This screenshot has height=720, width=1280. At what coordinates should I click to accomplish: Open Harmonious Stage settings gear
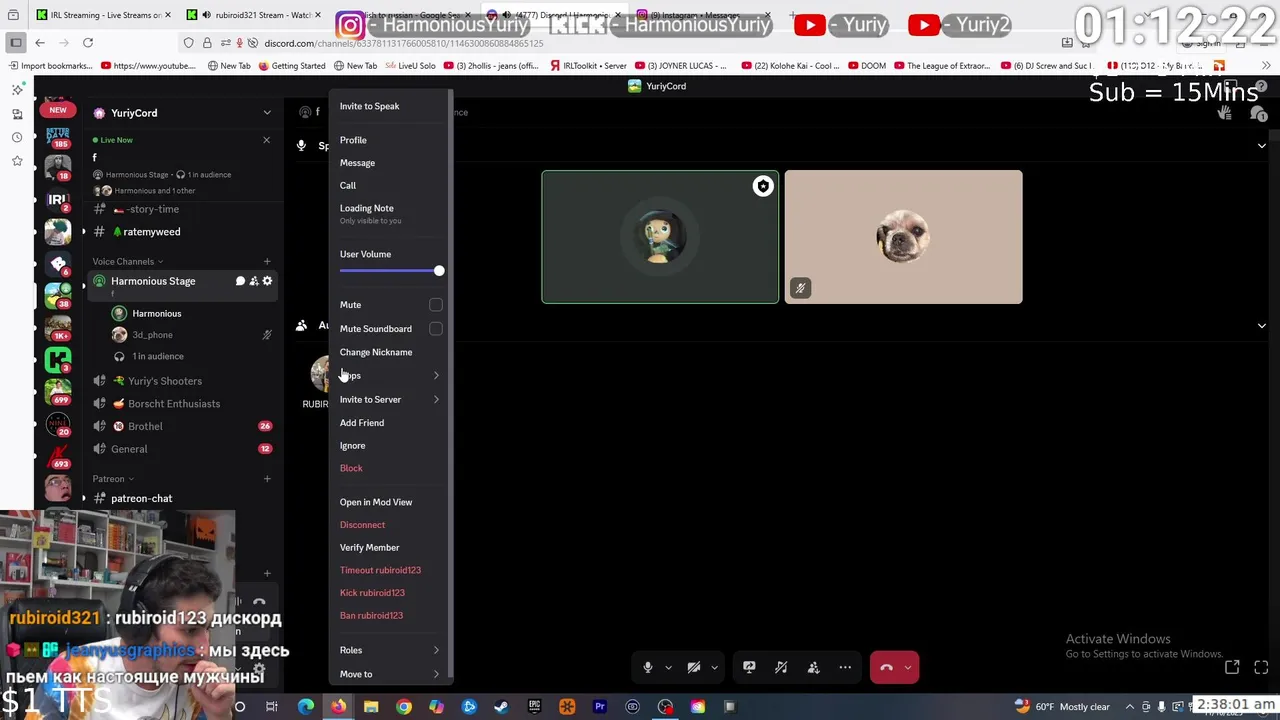coord(267,282)
